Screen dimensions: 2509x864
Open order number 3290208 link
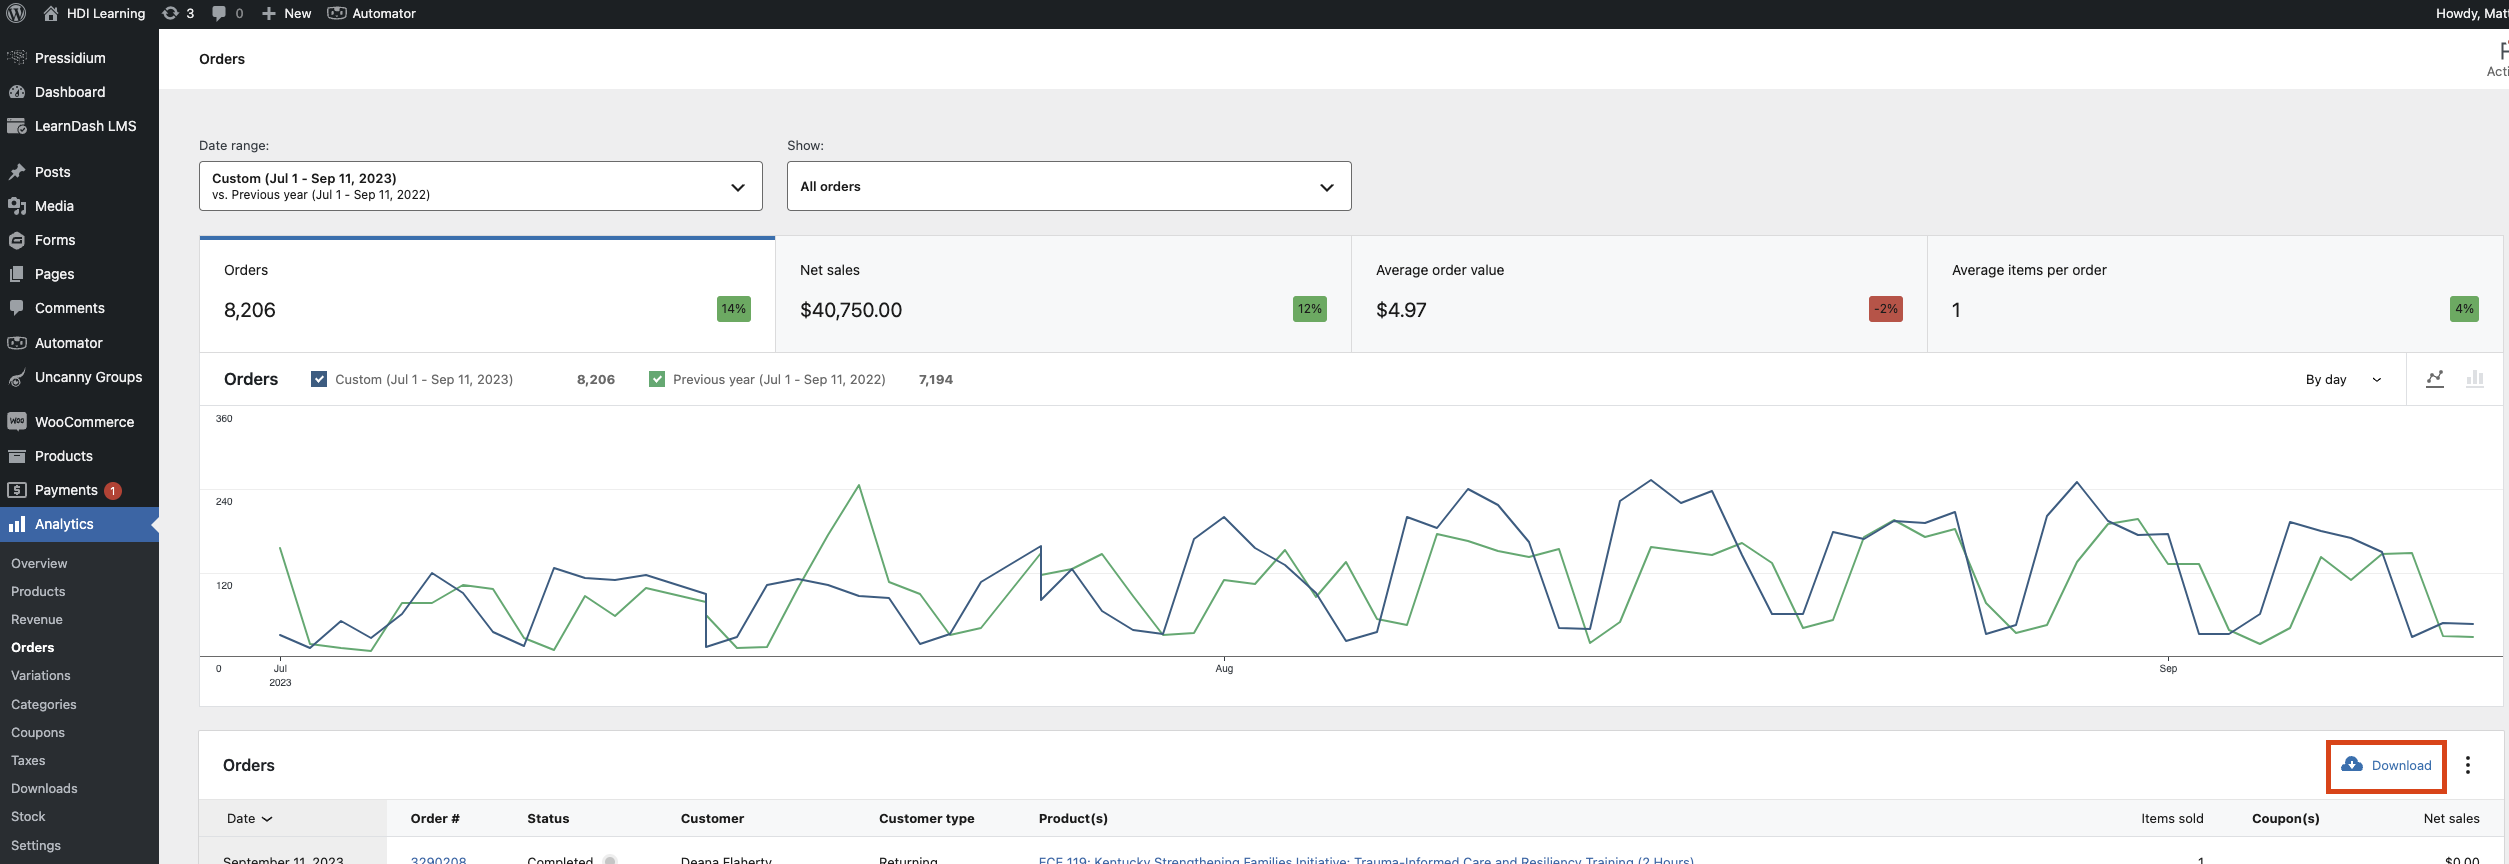click(438, 859)
